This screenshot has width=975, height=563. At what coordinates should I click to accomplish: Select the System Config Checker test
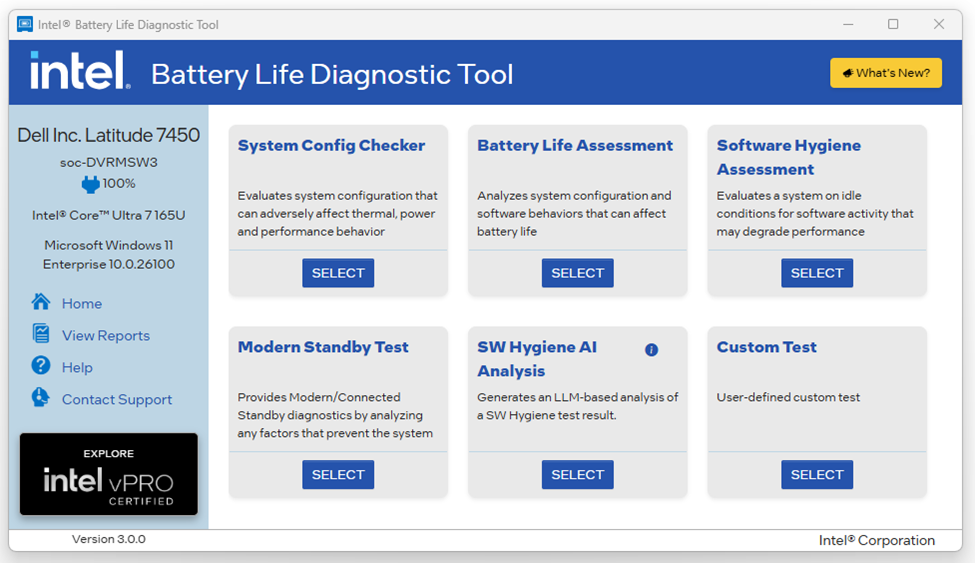pyautogui.click(x=338, y=273)
